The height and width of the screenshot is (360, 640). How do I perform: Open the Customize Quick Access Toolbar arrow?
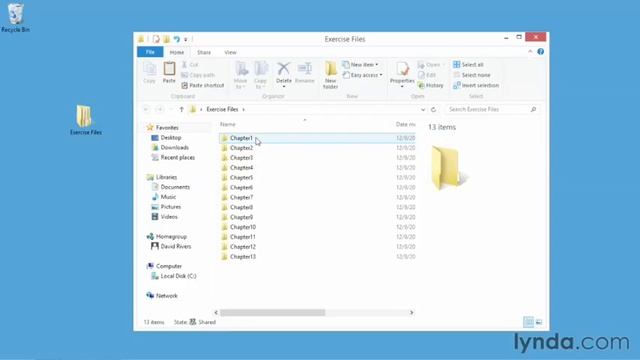pyautogui.click(x=186, y=40)
